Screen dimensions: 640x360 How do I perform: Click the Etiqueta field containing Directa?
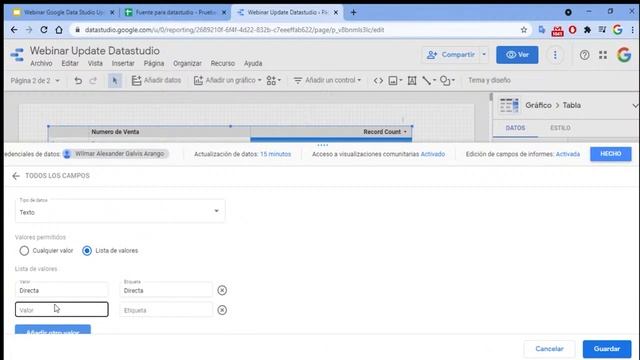(x=166, y=290)
